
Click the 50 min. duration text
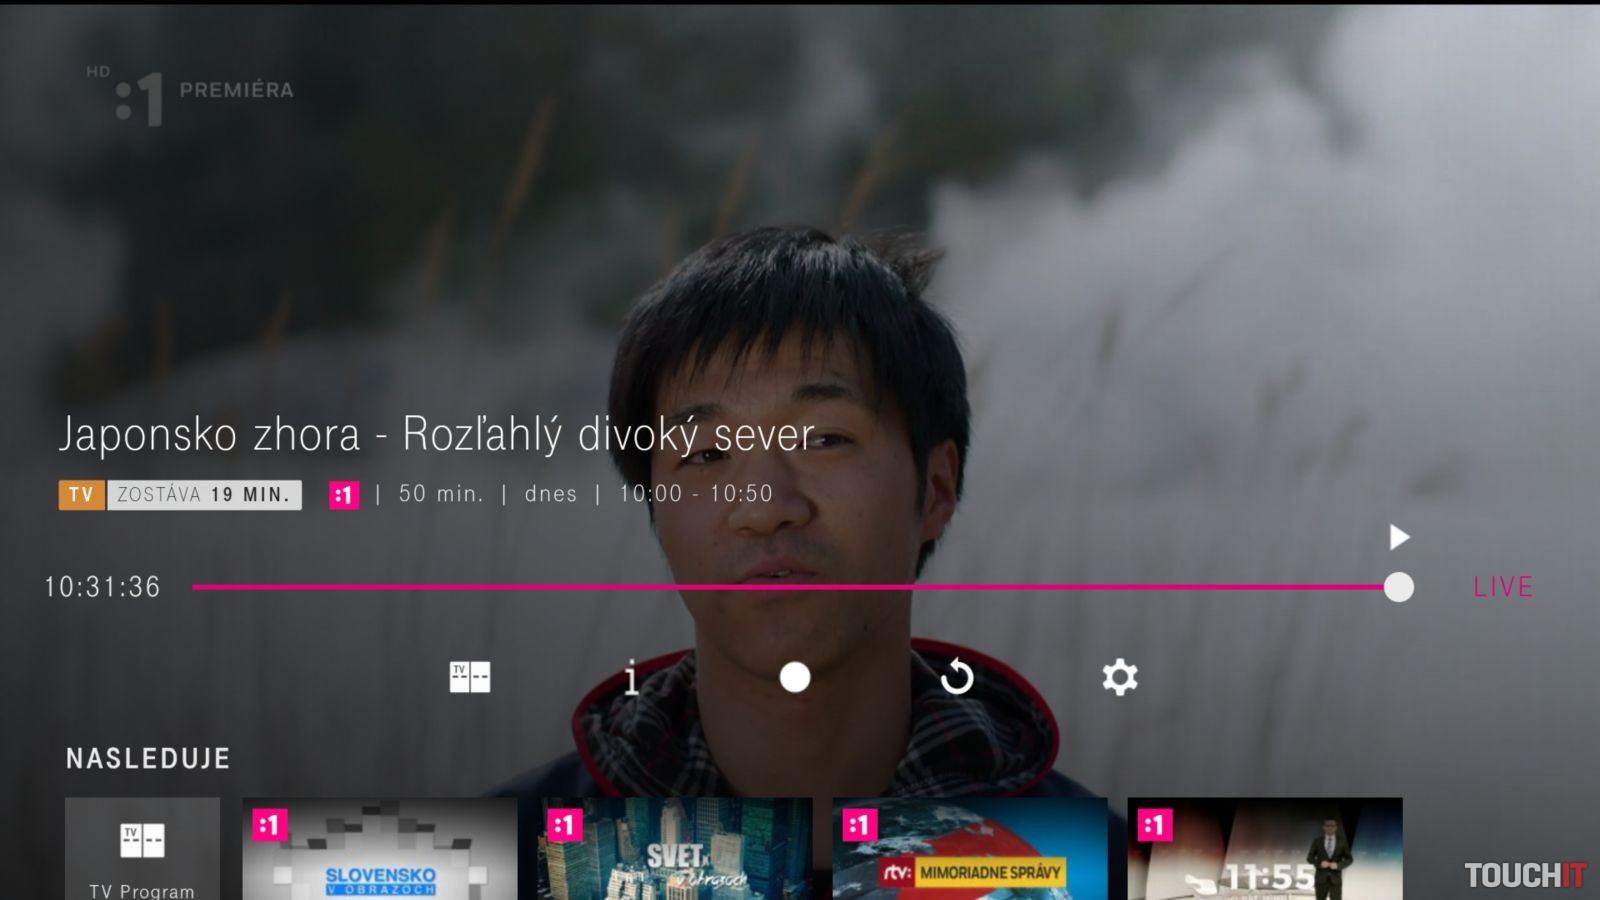coord(441,494)
